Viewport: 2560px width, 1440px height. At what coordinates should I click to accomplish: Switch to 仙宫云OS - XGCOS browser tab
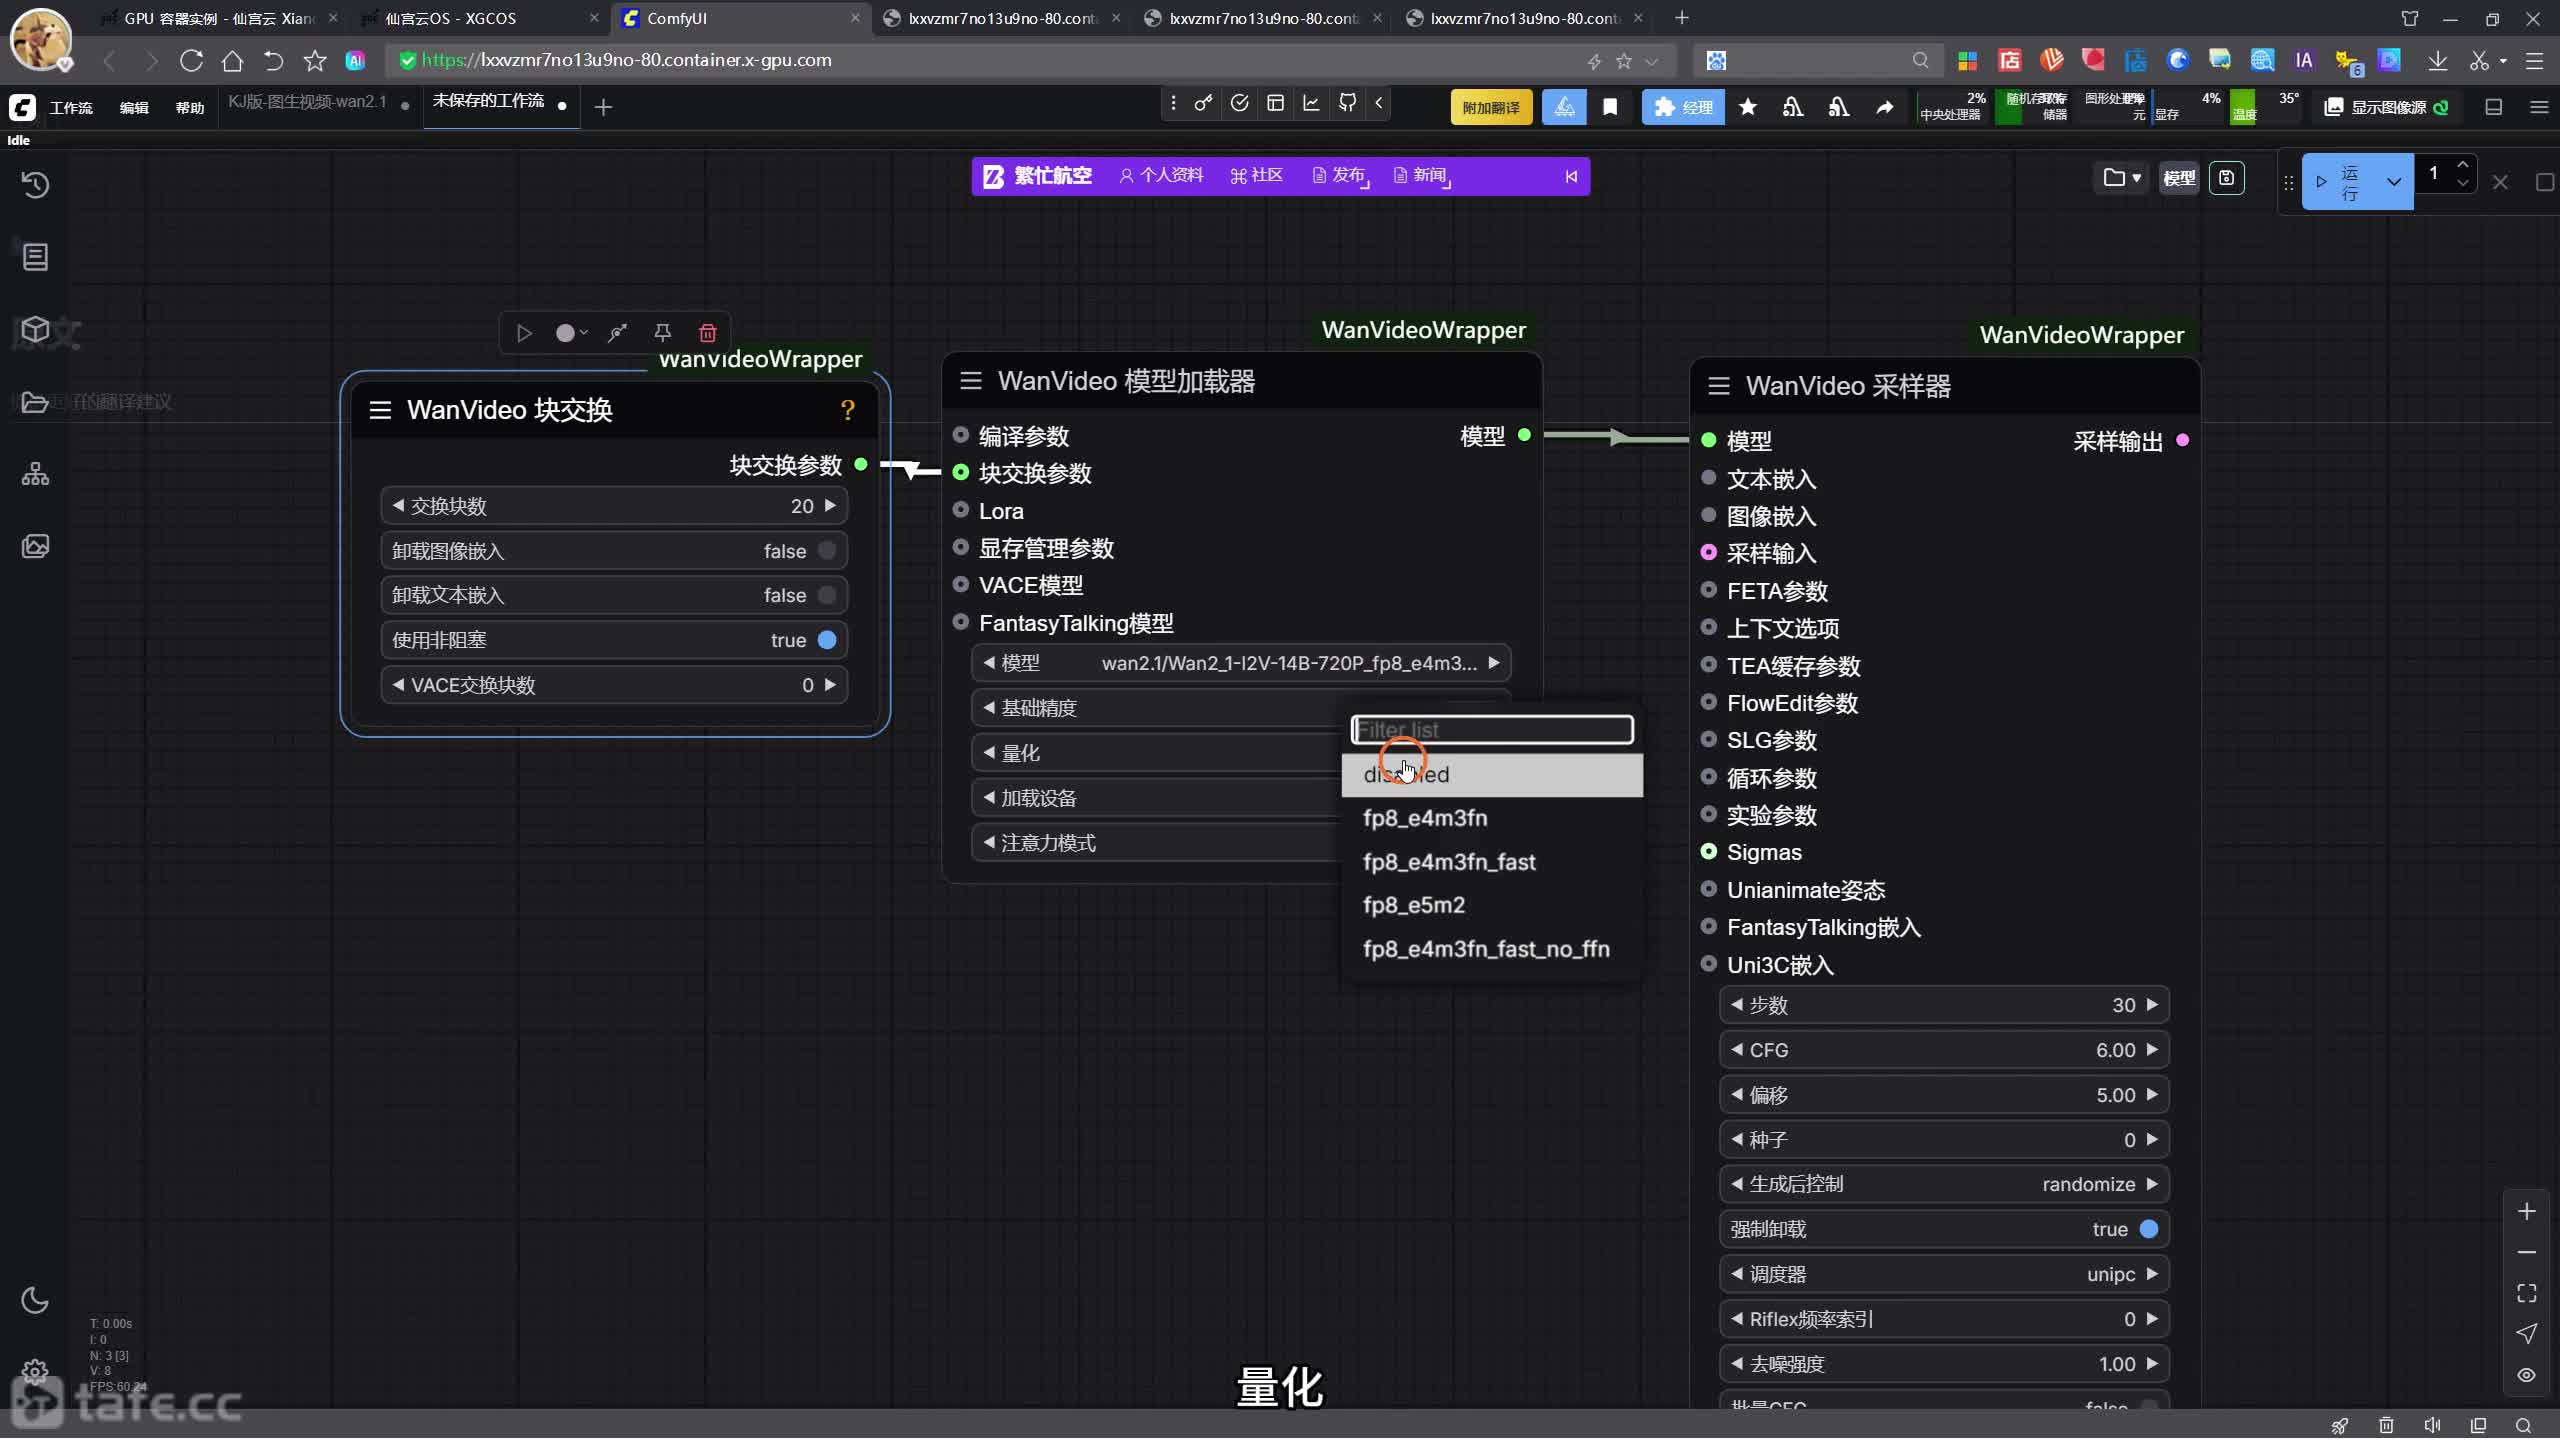point(481,18)
